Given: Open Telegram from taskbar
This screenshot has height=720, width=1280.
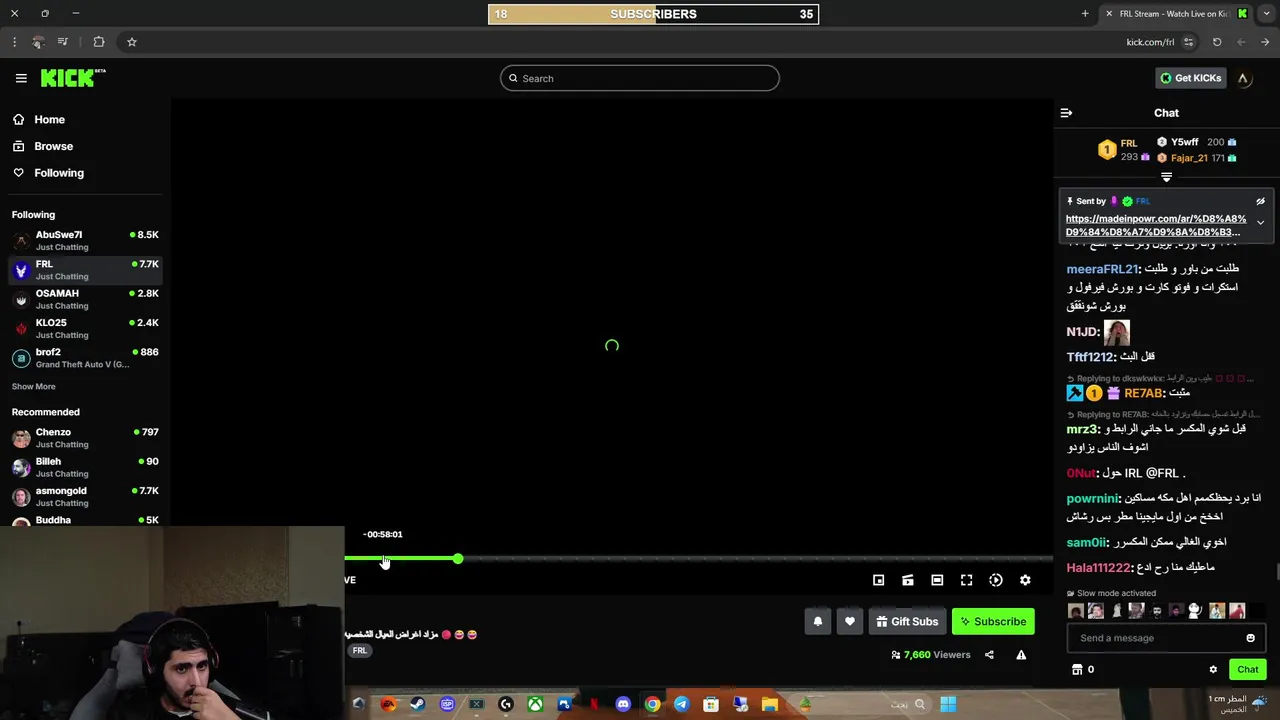Looking at the screenshot, I should (681, 704).
